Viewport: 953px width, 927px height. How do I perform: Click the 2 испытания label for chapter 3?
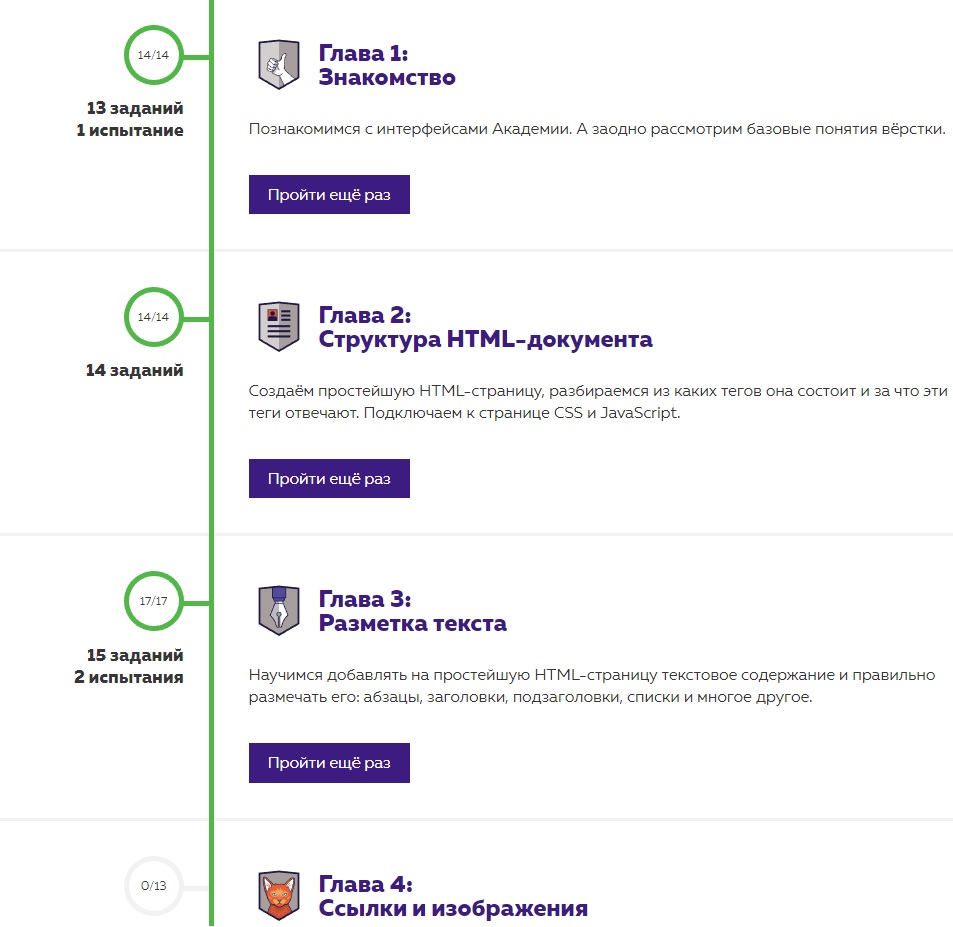click(129, 677)
